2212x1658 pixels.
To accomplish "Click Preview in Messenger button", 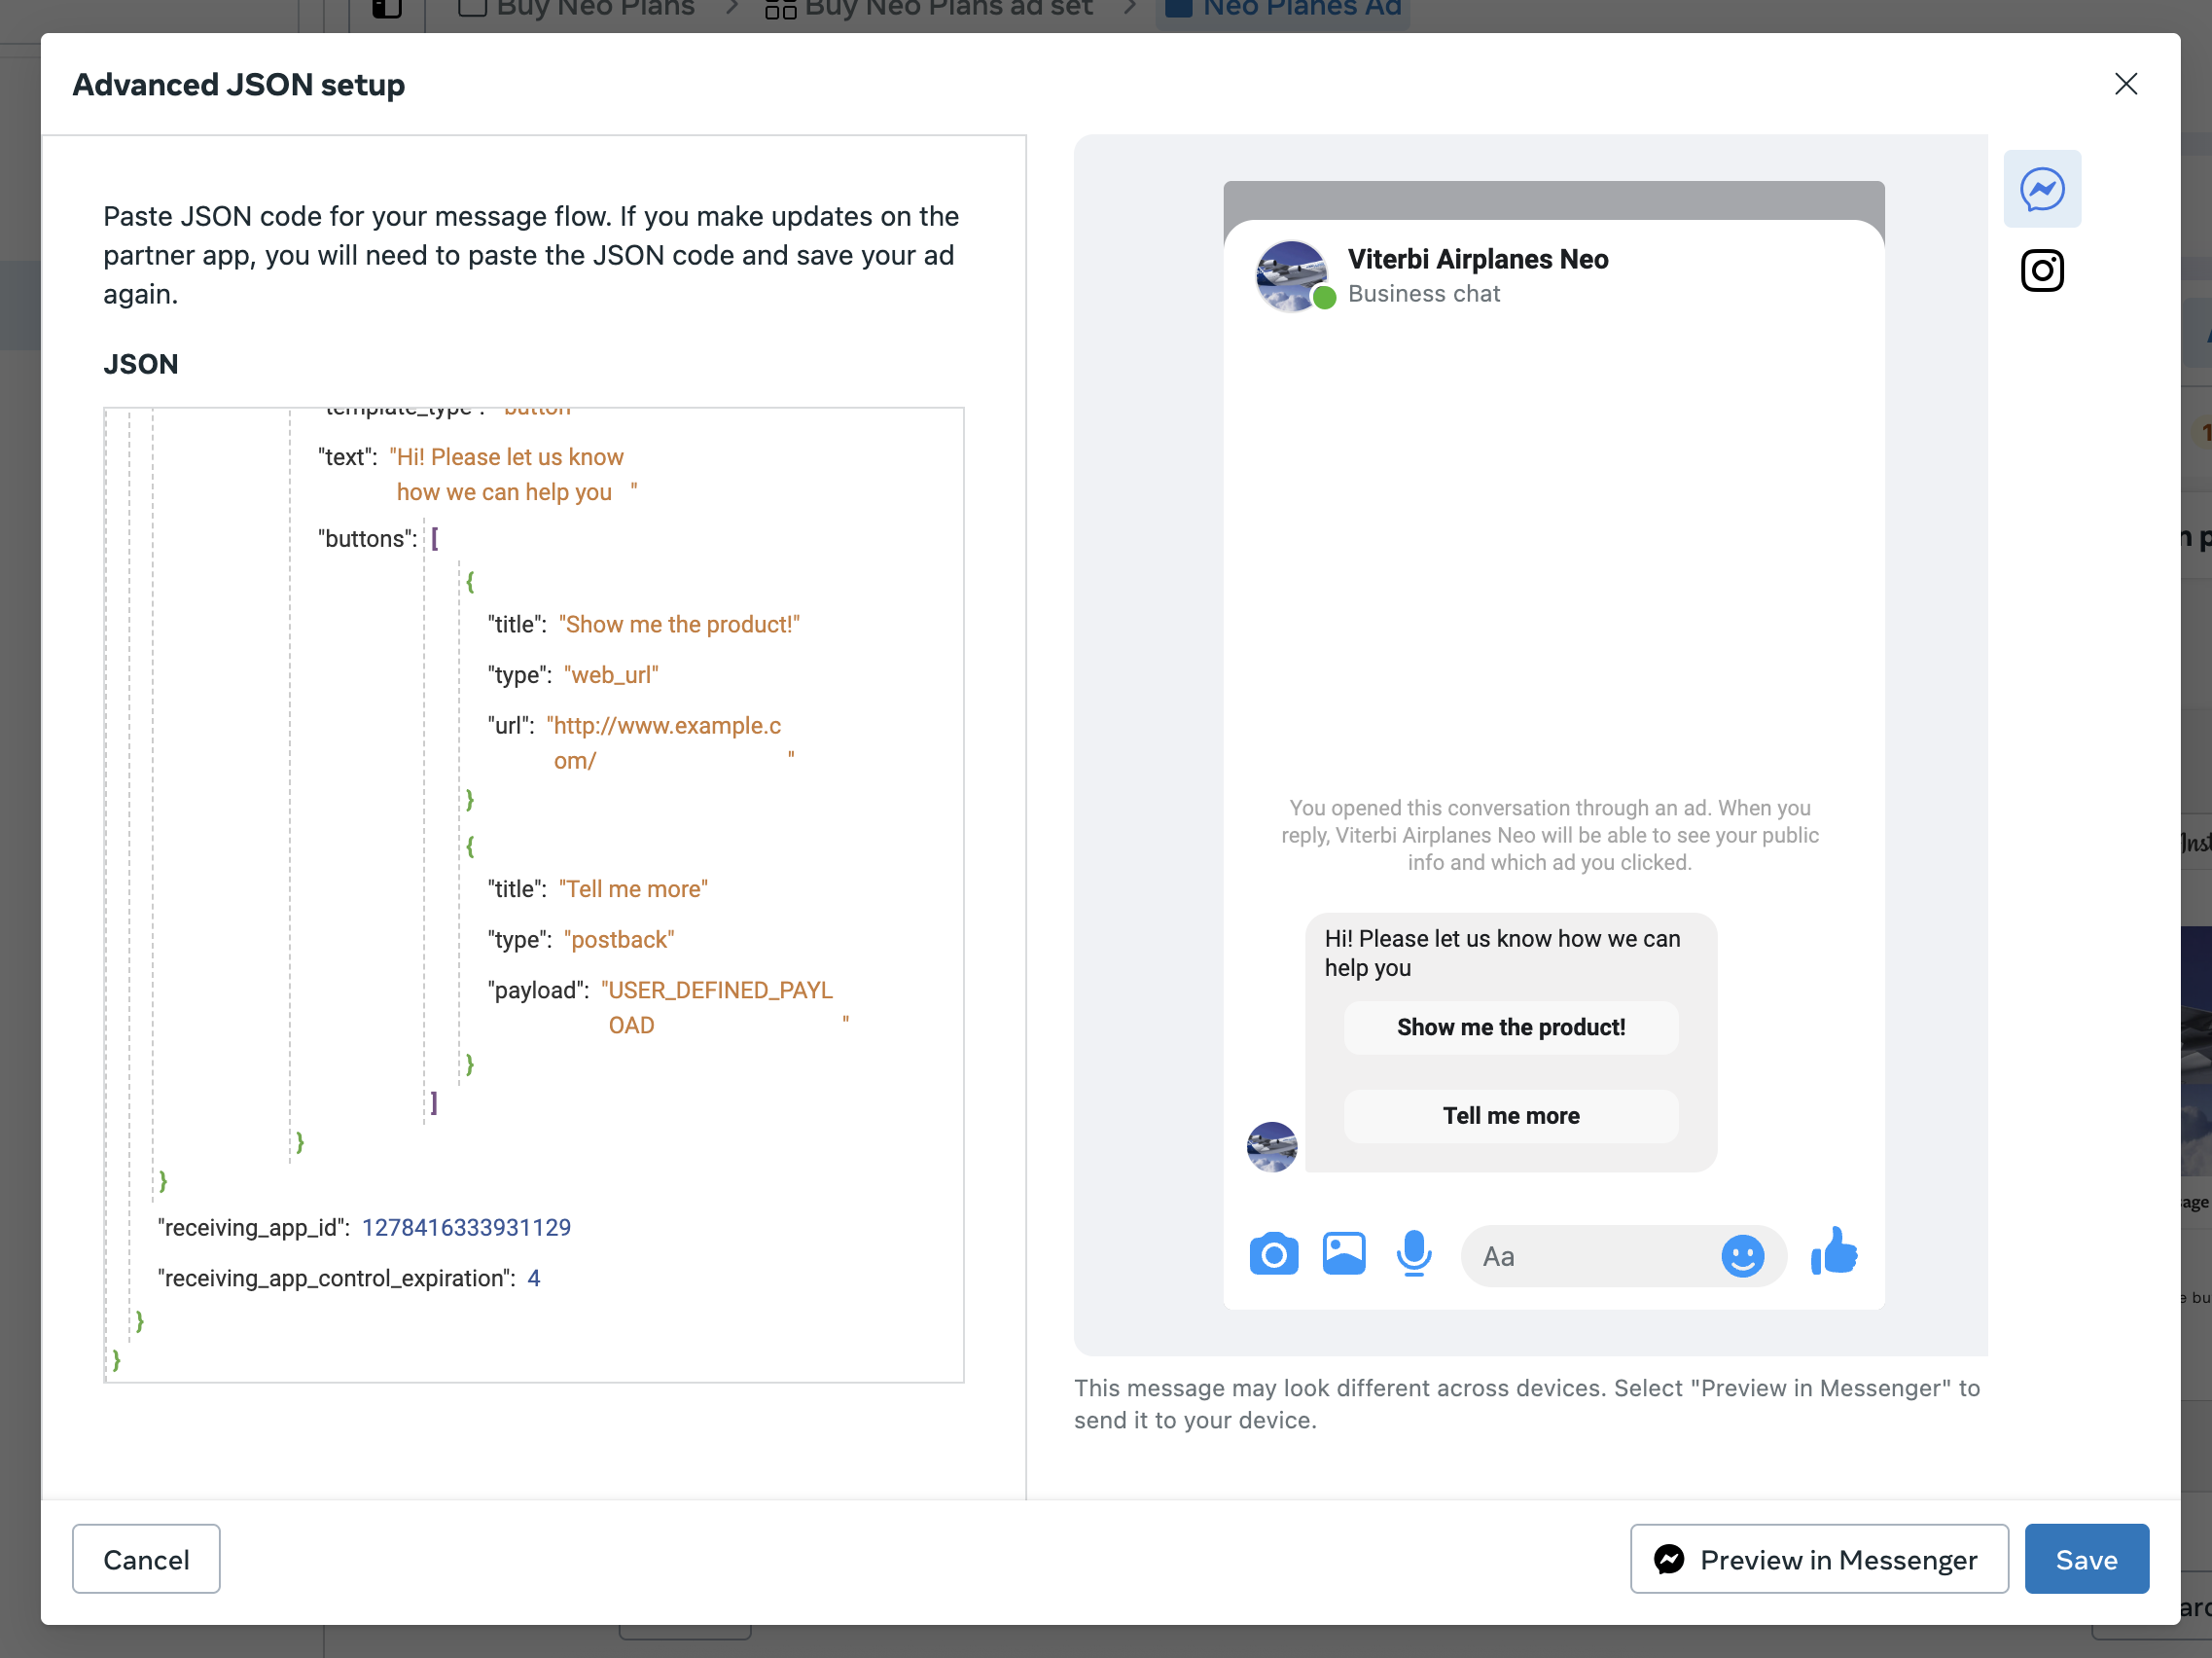I will [x=1818, y=1559].
